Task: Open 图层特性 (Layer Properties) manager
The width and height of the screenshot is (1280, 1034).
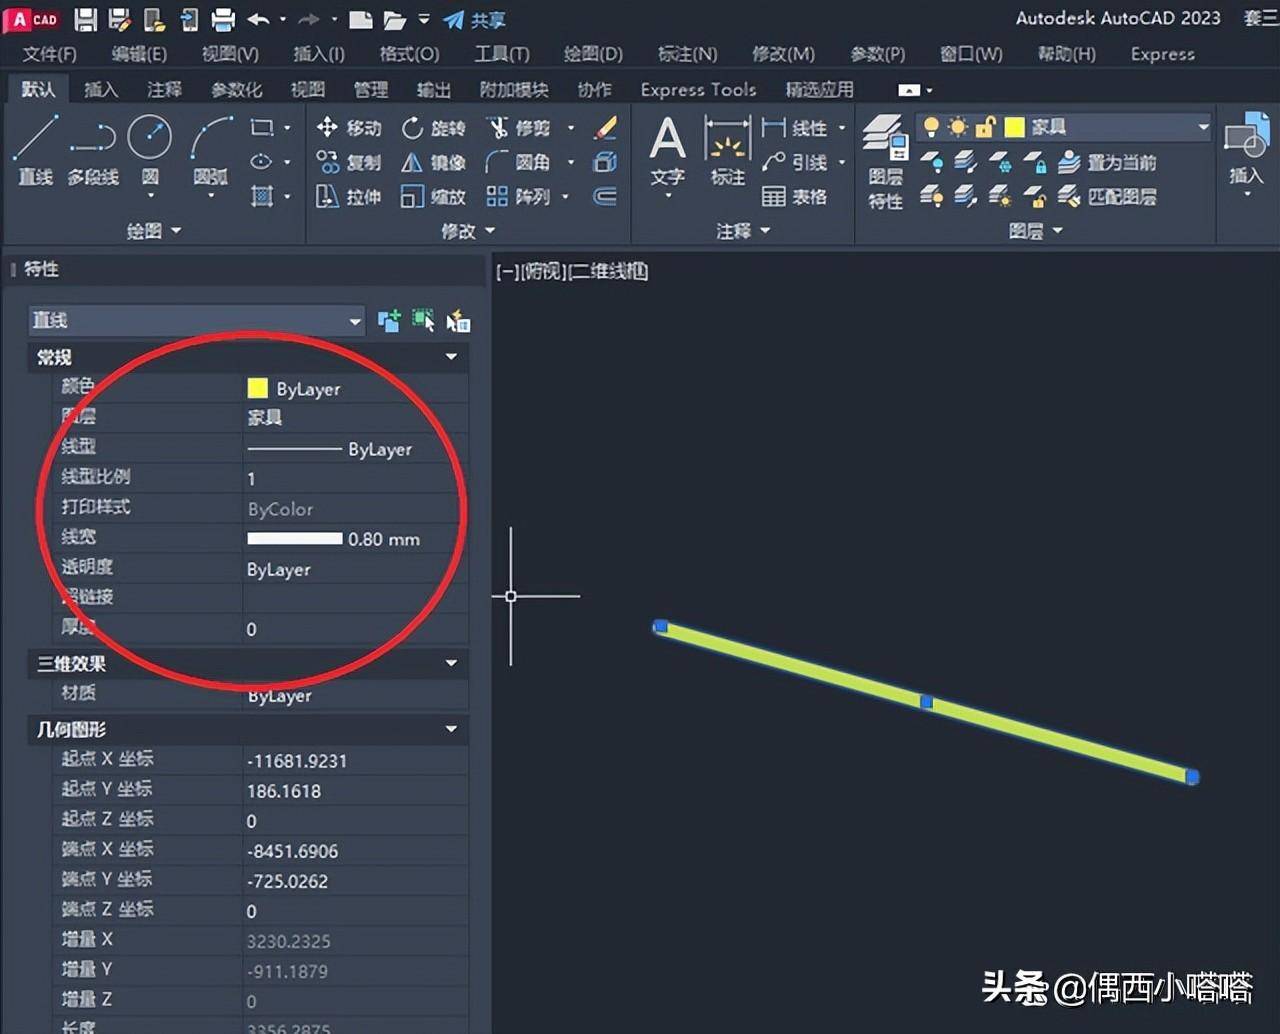Action: click(x=885, y=162)
